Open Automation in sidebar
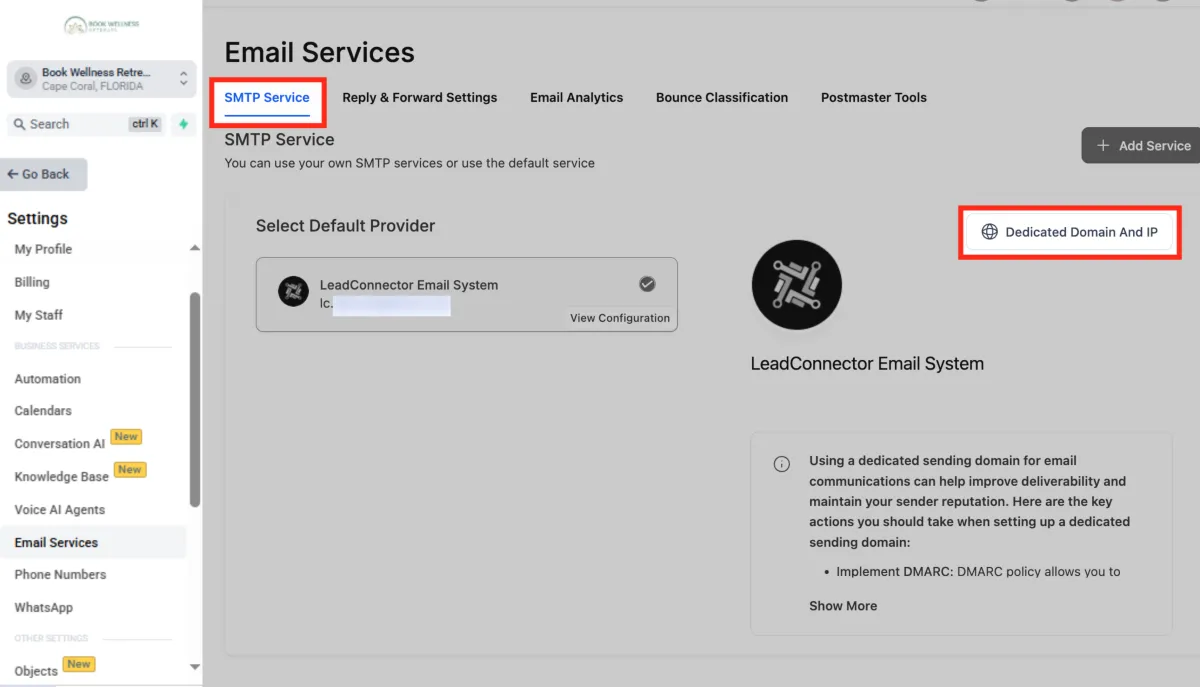1200x687 pixels. click(48, 379)
